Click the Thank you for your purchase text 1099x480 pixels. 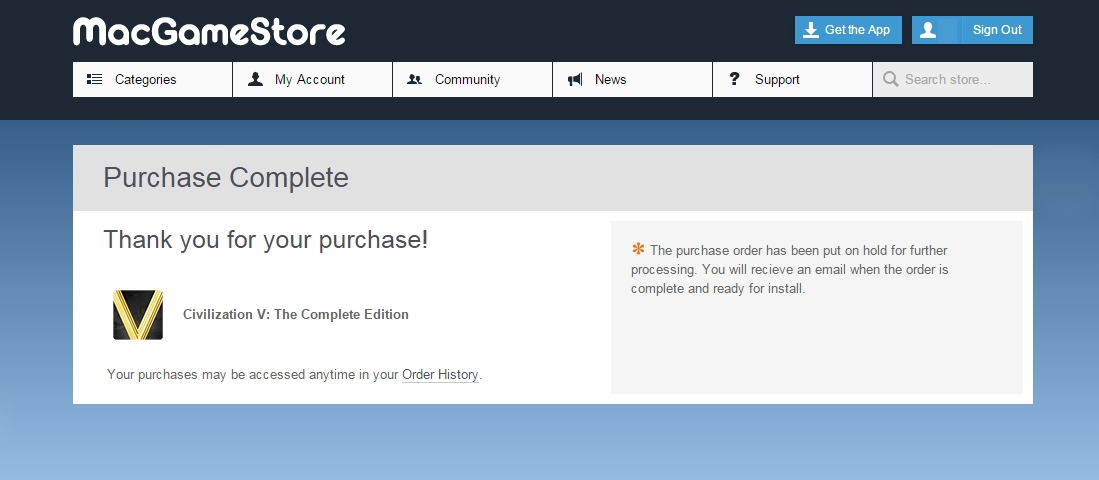(266, 240)
